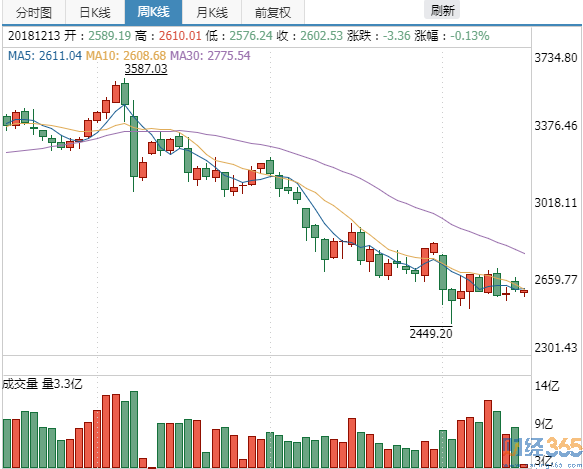Click the MA30: 2775.54 label
The image size is (583, 469).
[210, 56]
